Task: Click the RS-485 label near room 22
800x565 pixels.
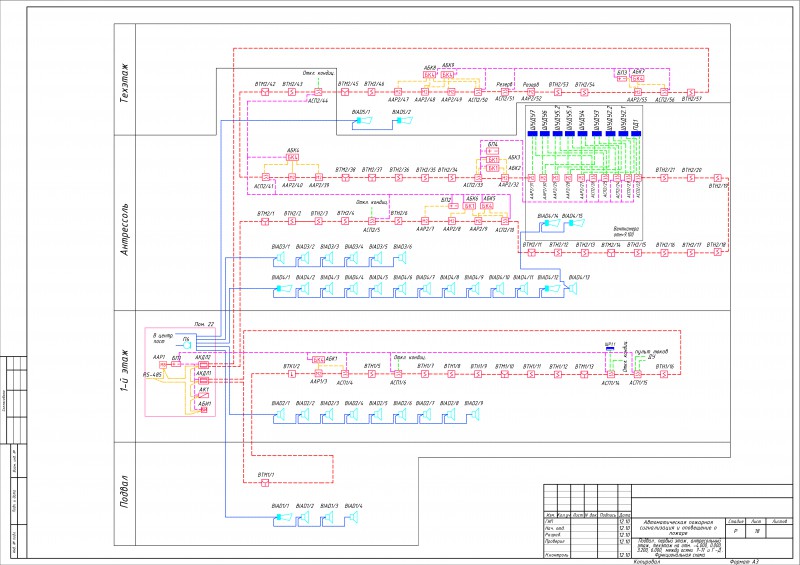Action: click(153, 375)
